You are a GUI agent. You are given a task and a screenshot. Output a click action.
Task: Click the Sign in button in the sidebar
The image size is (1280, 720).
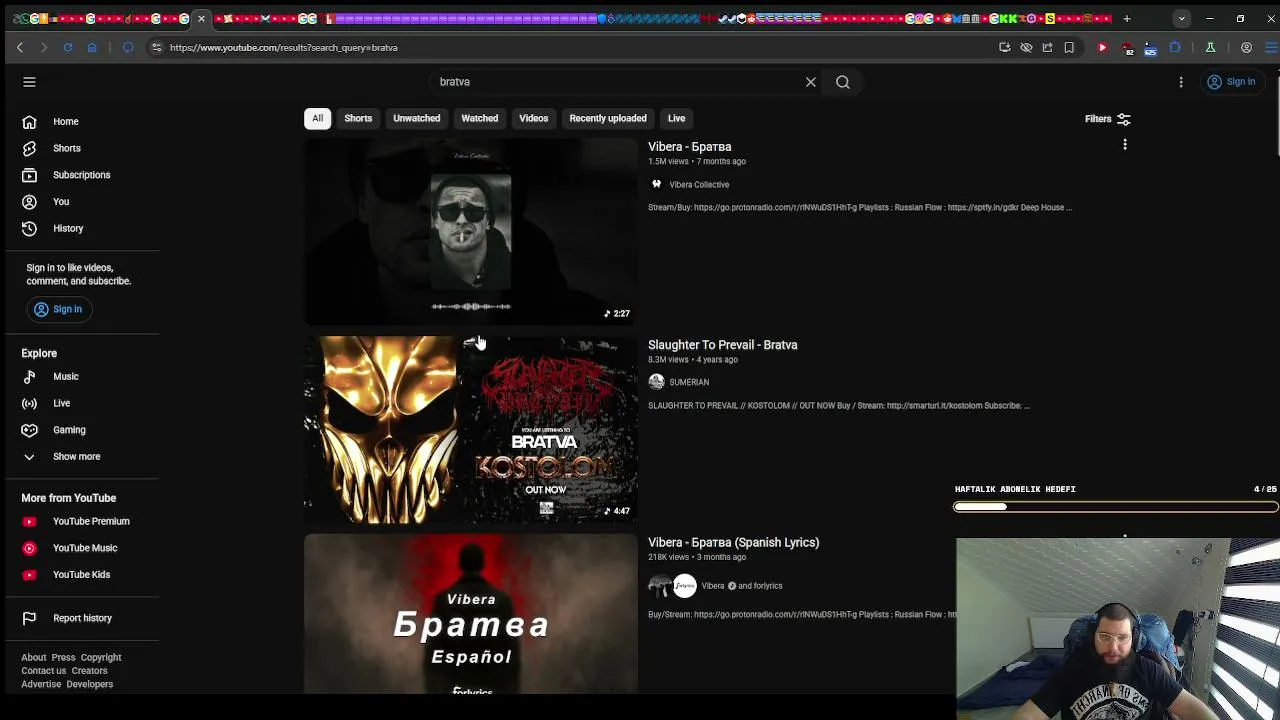coord(58,309)
